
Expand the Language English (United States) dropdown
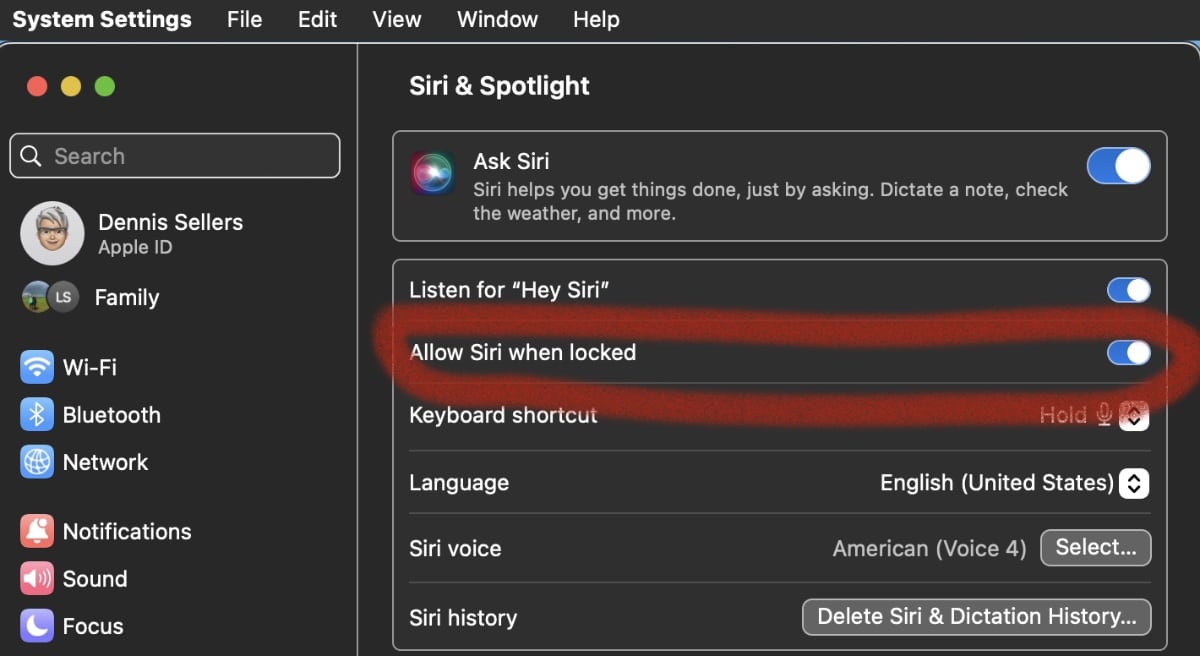point(1132,483)
